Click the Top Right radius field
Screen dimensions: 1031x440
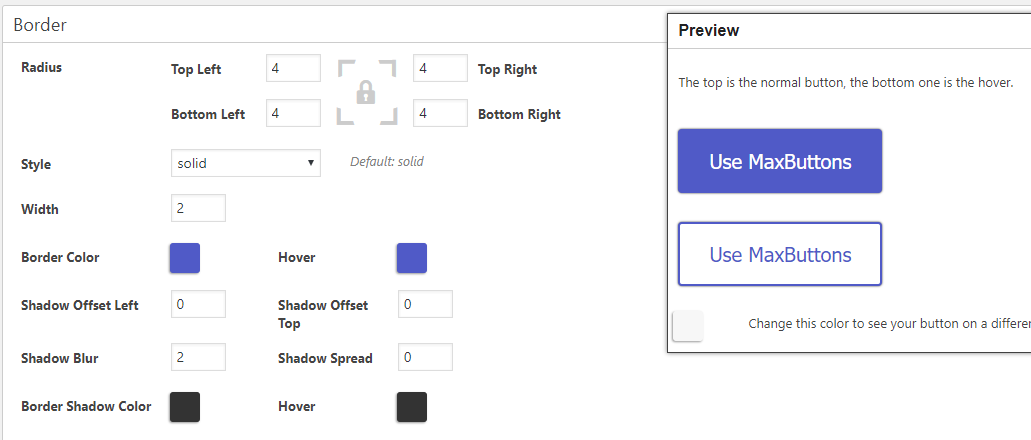click(x=441, y=68)
